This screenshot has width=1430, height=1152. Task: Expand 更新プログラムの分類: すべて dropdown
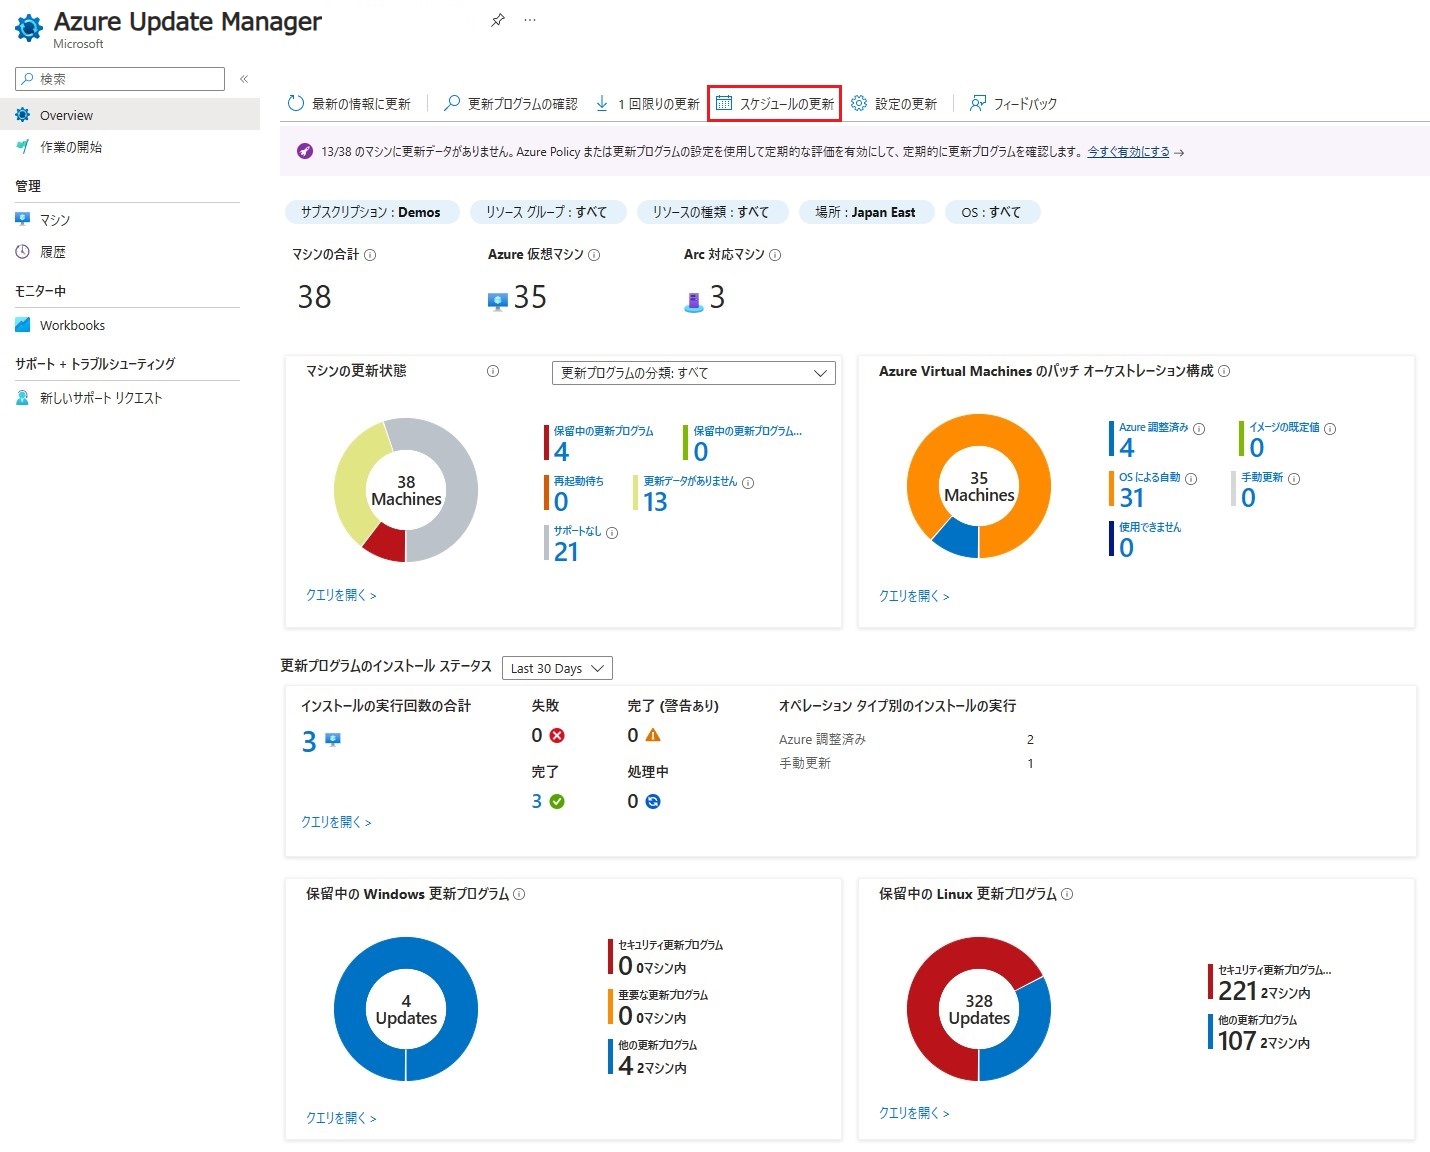tap(694, 373)
